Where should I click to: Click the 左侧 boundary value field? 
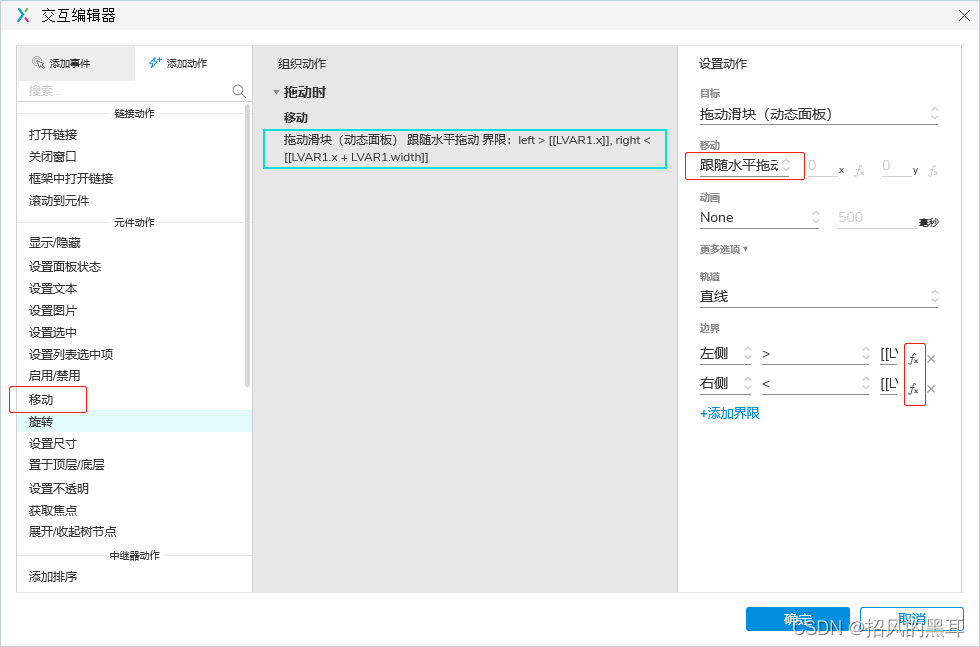coord(889,354)
